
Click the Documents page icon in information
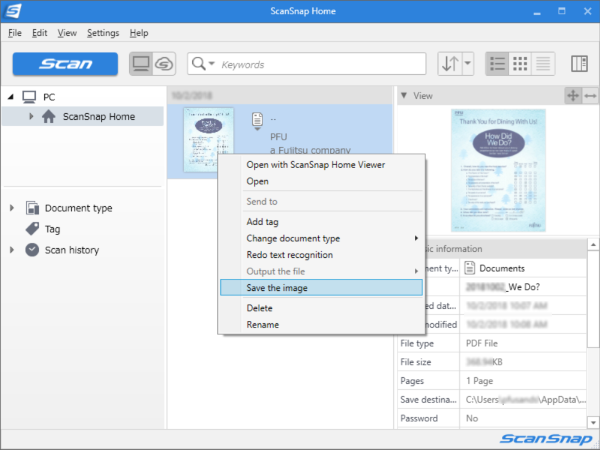point(470,268)
